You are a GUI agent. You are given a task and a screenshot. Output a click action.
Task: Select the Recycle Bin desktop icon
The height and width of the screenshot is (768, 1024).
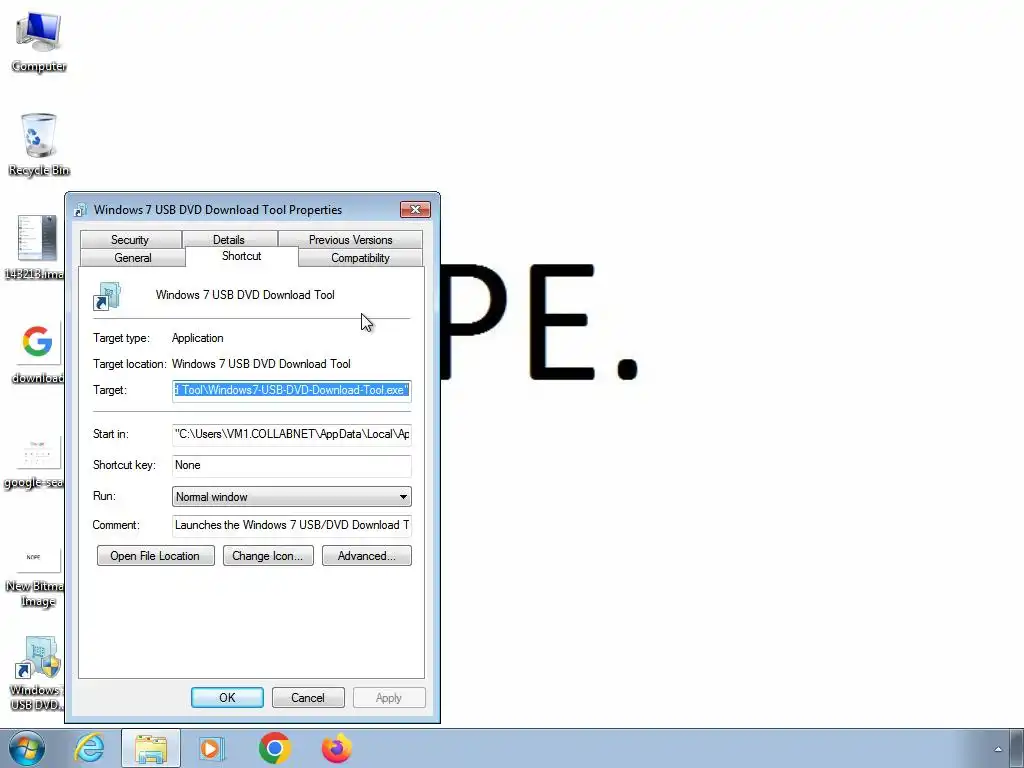click(39, 145)
